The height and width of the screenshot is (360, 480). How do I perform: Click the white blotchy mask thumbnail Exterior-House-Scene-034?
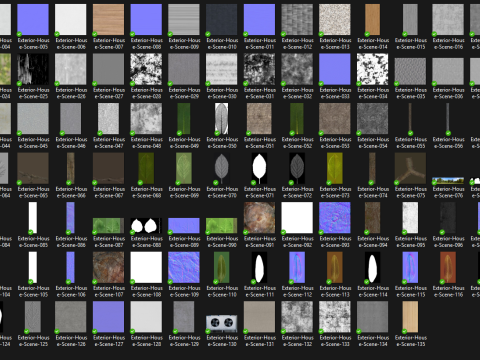[372, 69]
